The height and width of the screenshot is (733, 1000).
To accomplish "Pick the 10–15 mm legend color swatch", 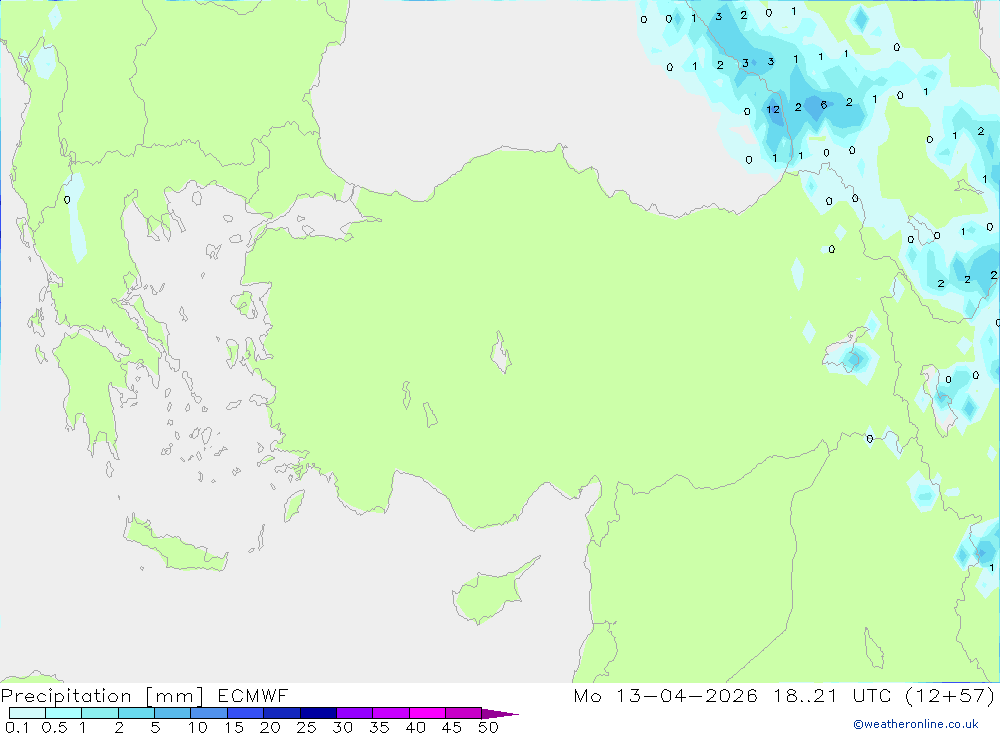I will coord(209,713).
